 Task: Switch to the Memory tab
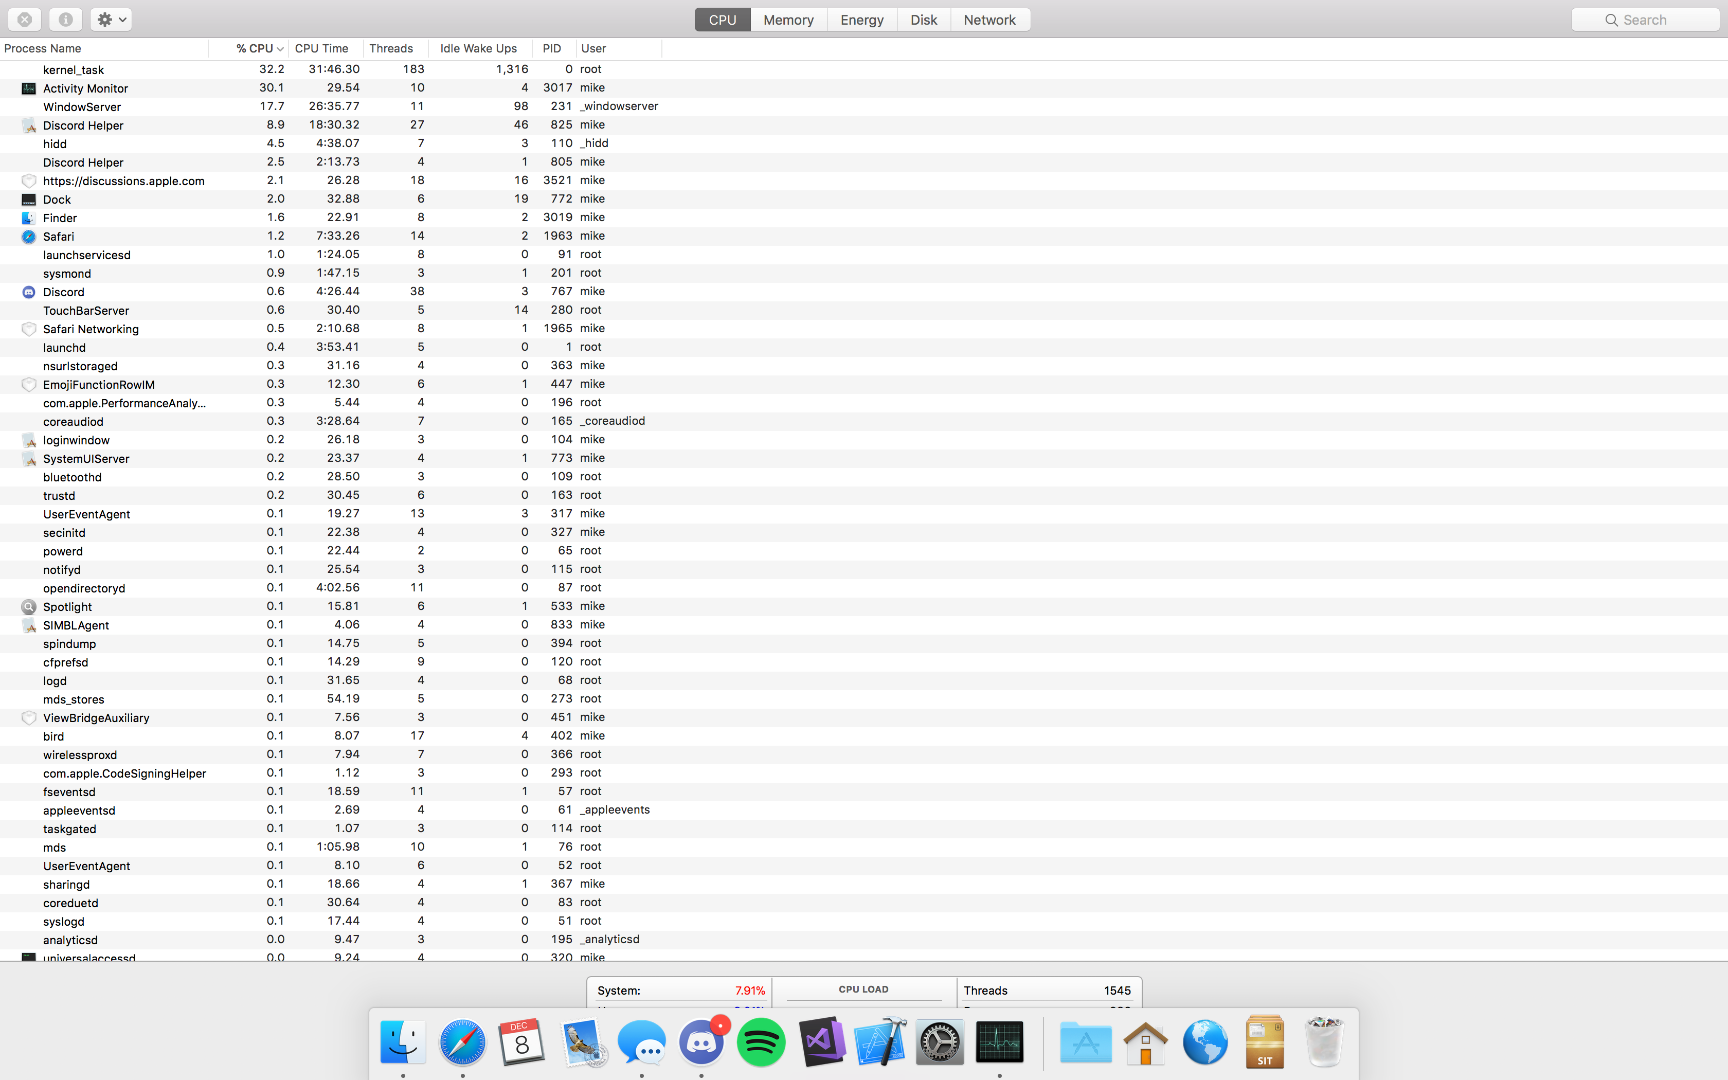pos(789,20)
